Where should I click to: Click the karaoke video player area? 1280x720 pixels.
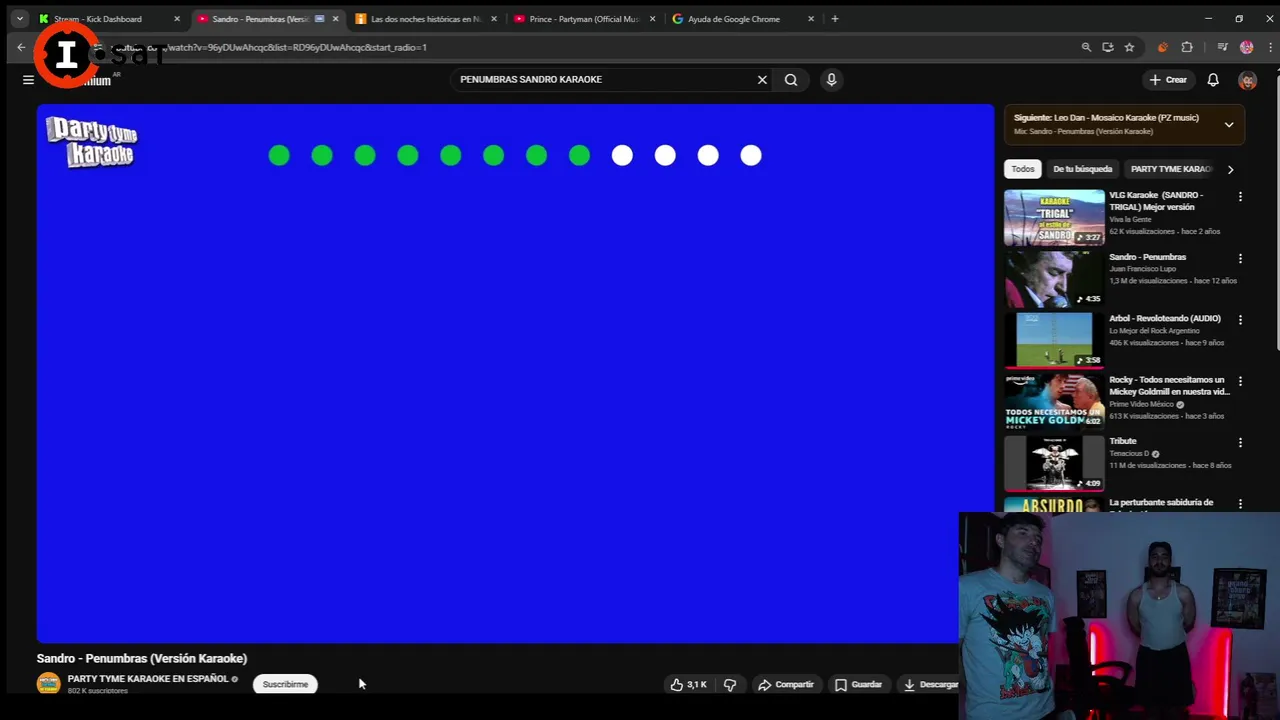[515, 373]
